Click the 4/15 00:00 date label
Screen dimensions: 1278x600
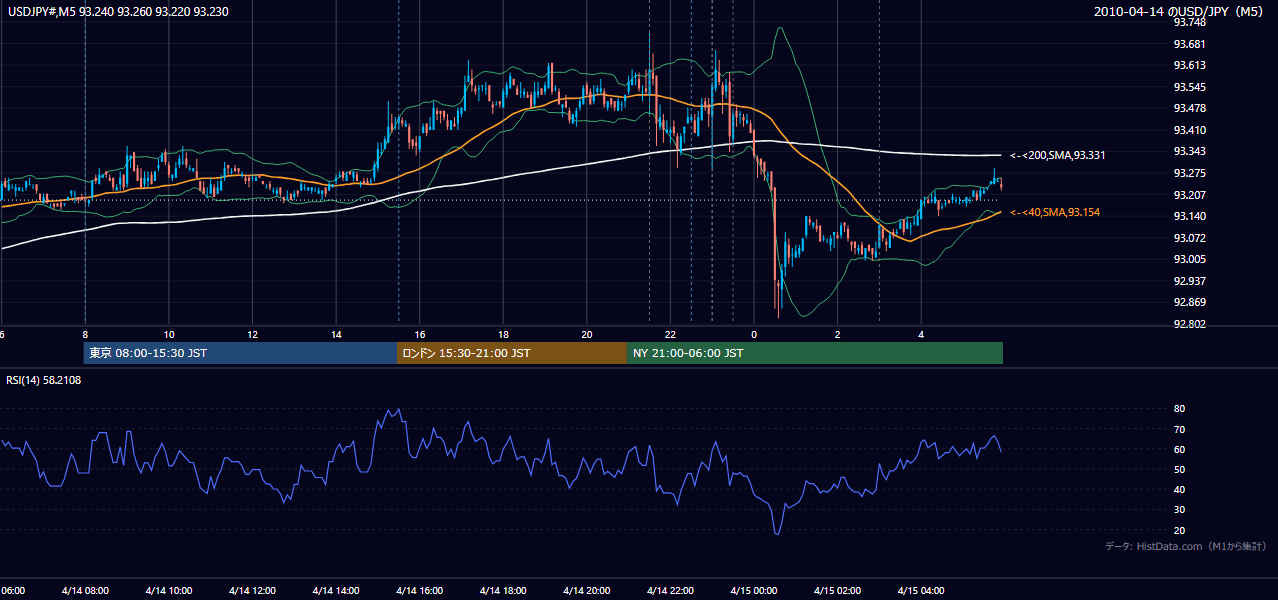[x=754, y=590]
